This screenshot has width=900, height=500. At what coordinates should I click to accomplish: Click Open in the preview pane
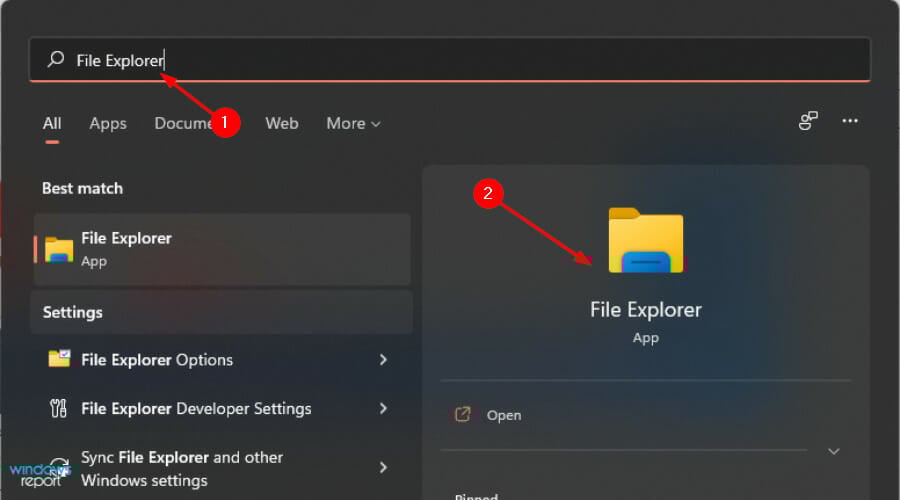(x=504, y=415)
